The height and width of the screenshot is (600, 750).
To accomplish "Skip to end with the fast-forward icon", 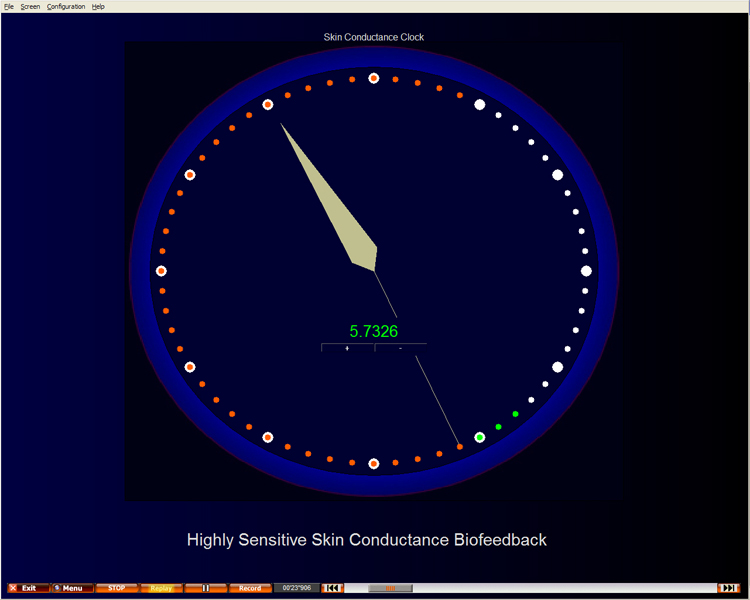I will click(729, 588).
